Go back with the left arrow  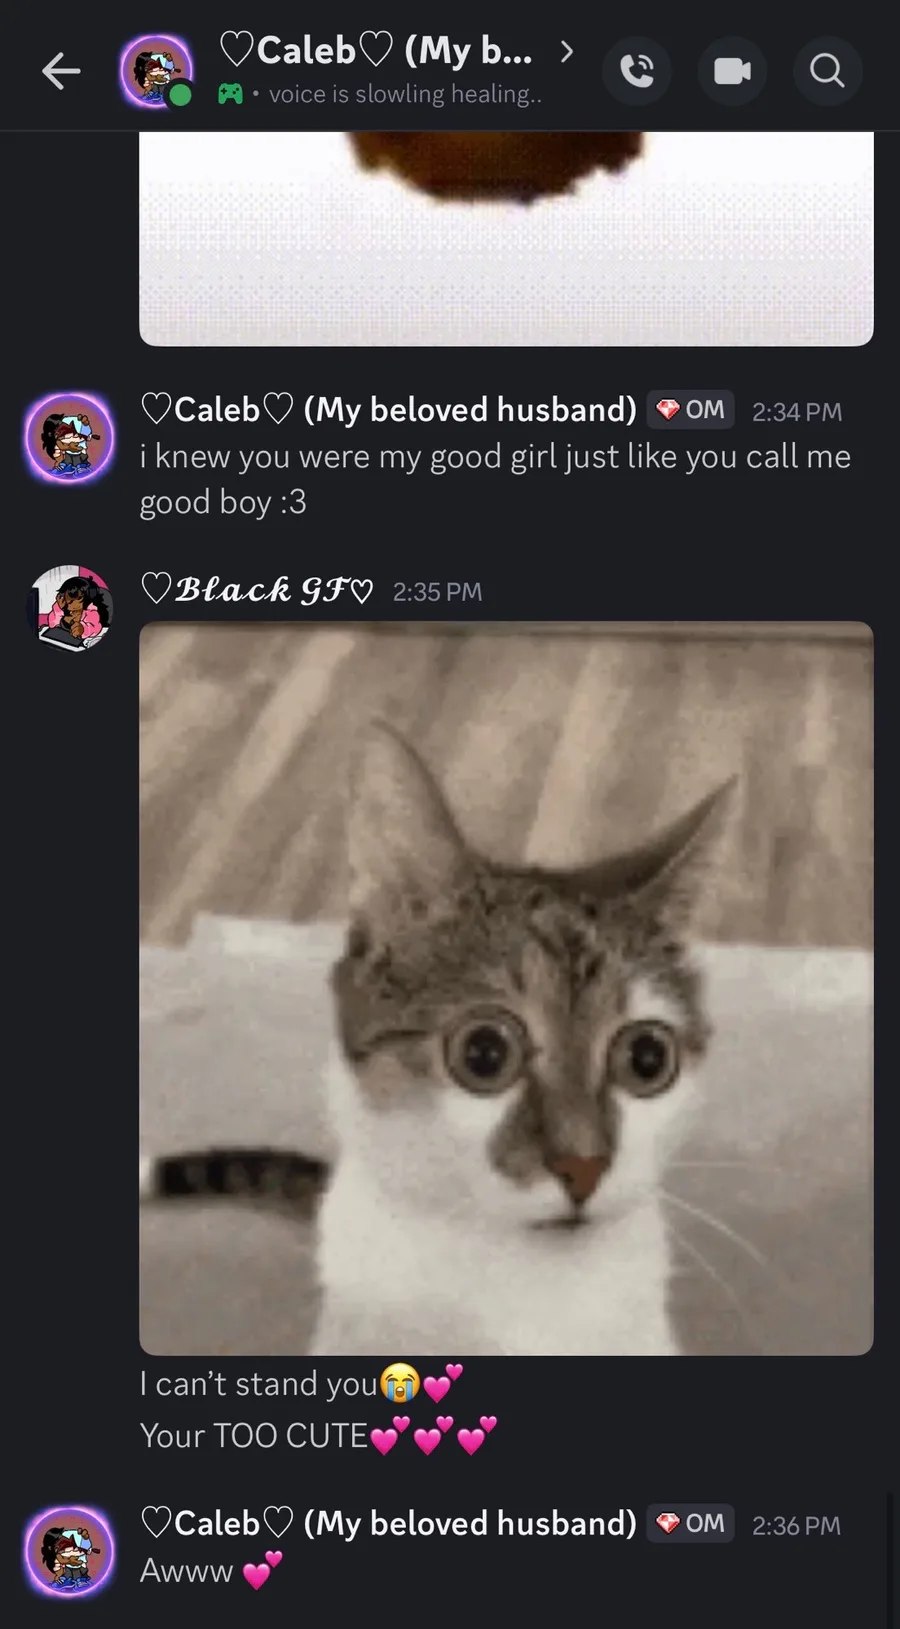coord(61,71)
